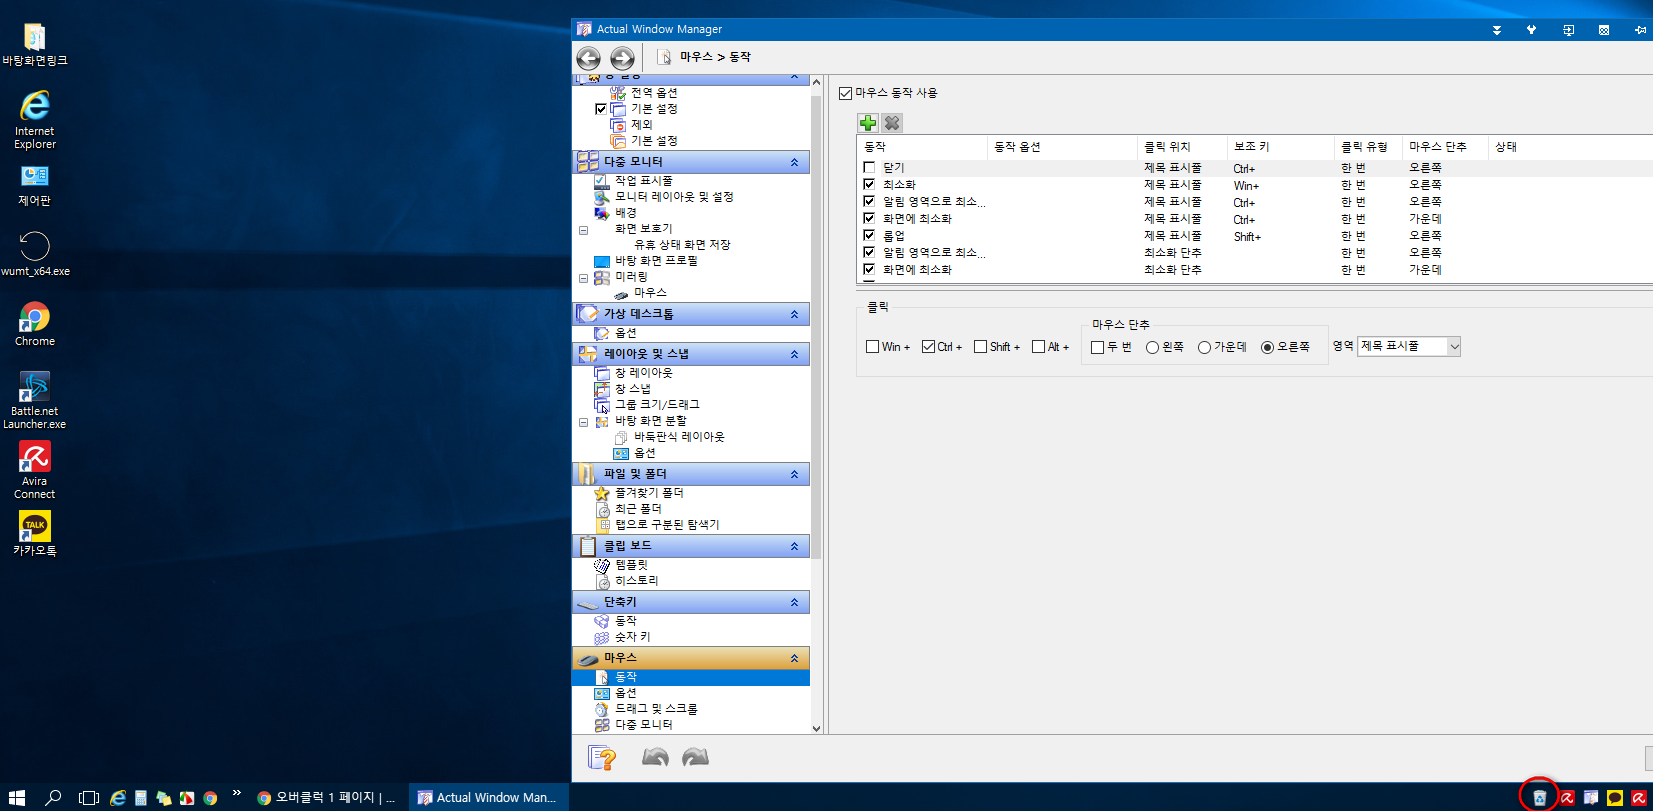Open Task View on the taskbar

(89, 797)
